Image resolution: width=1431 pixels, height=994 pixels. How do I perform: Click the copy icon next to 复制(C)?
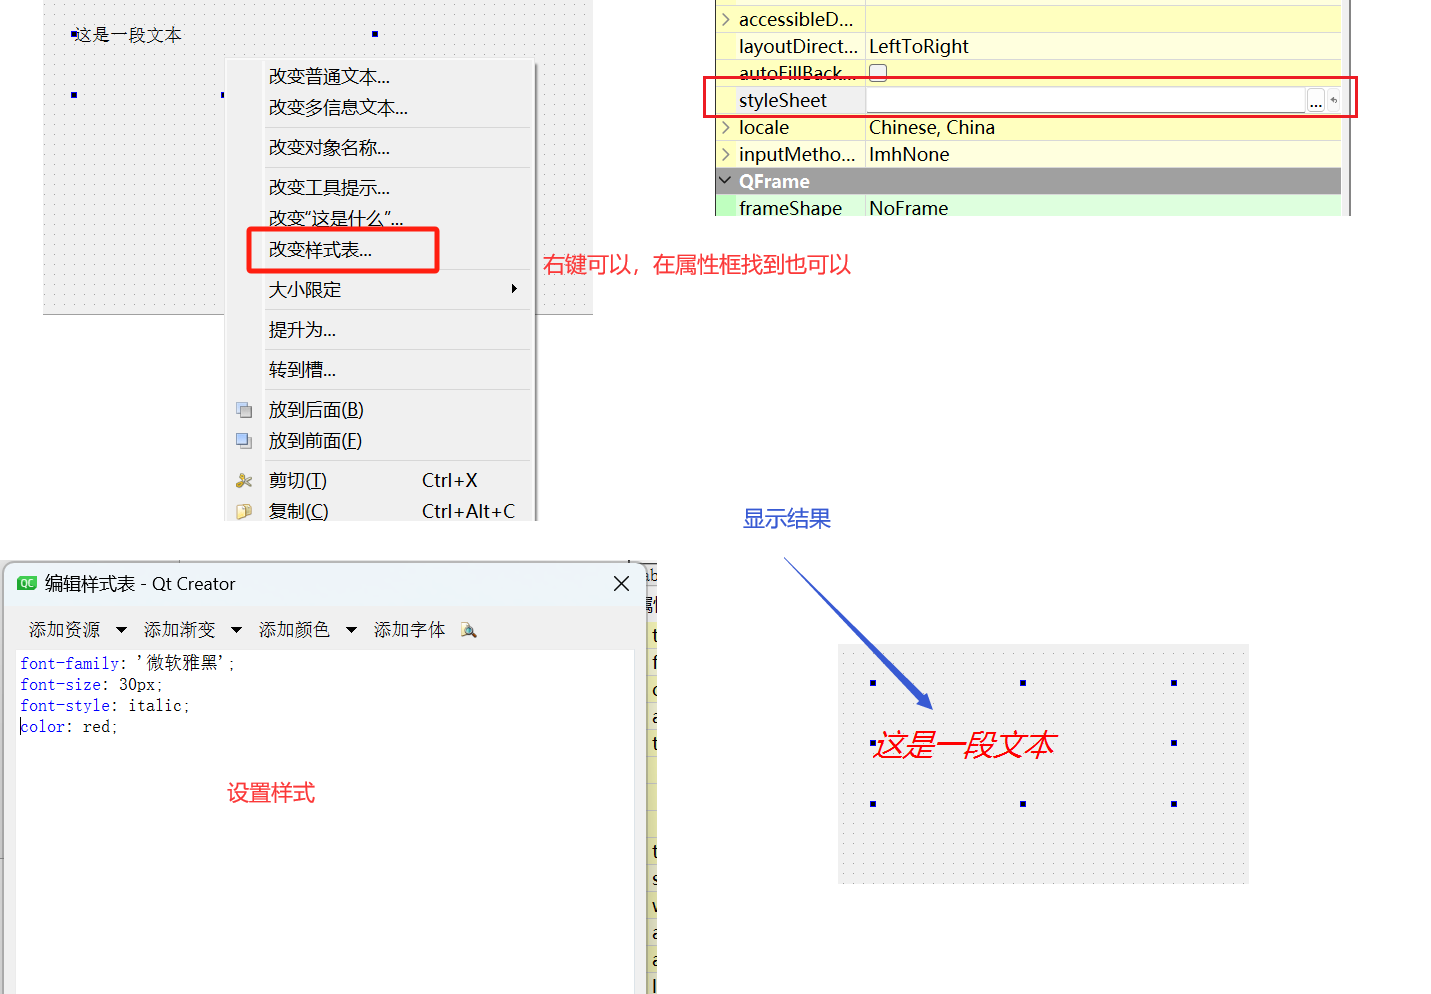(244, 511)
